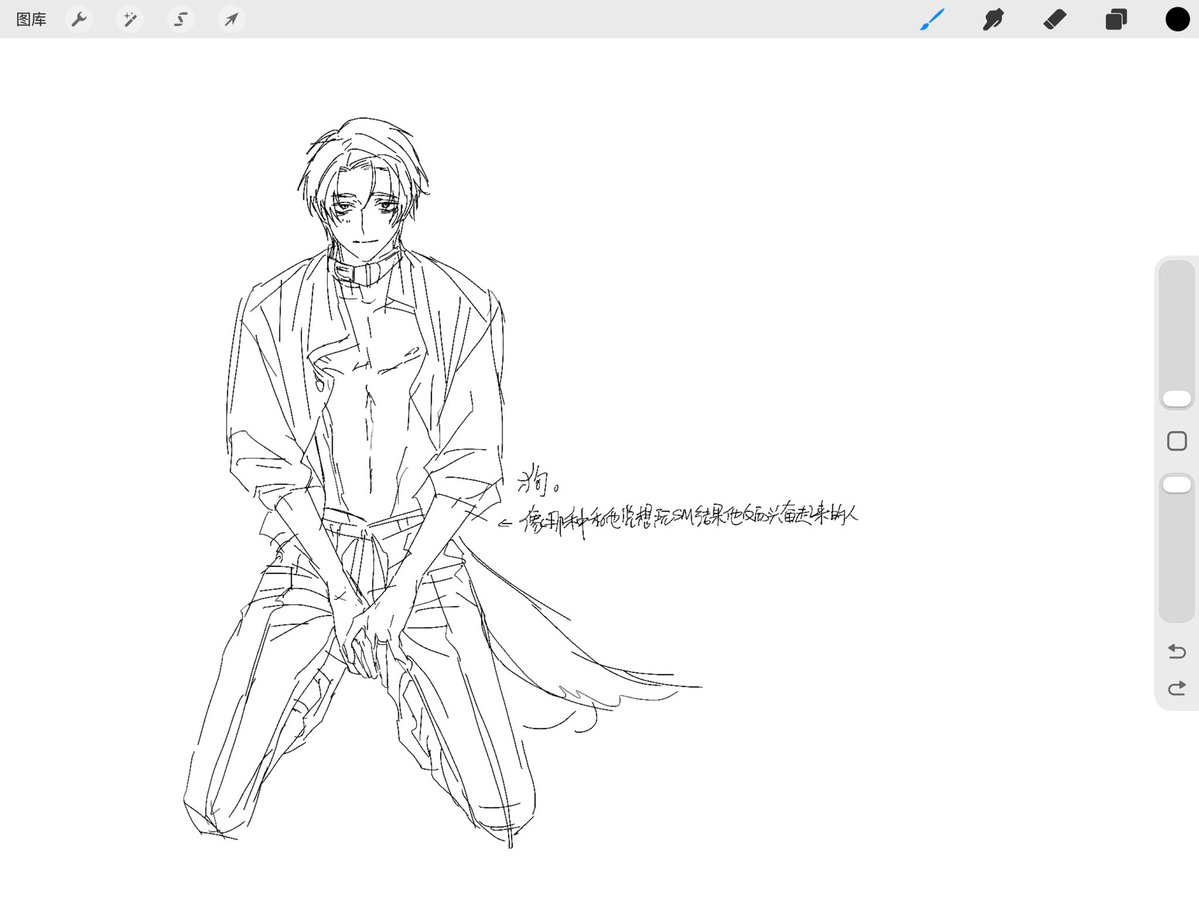
Task: Adjust the brush opacity slider handle
Action: coord(1177,484)
